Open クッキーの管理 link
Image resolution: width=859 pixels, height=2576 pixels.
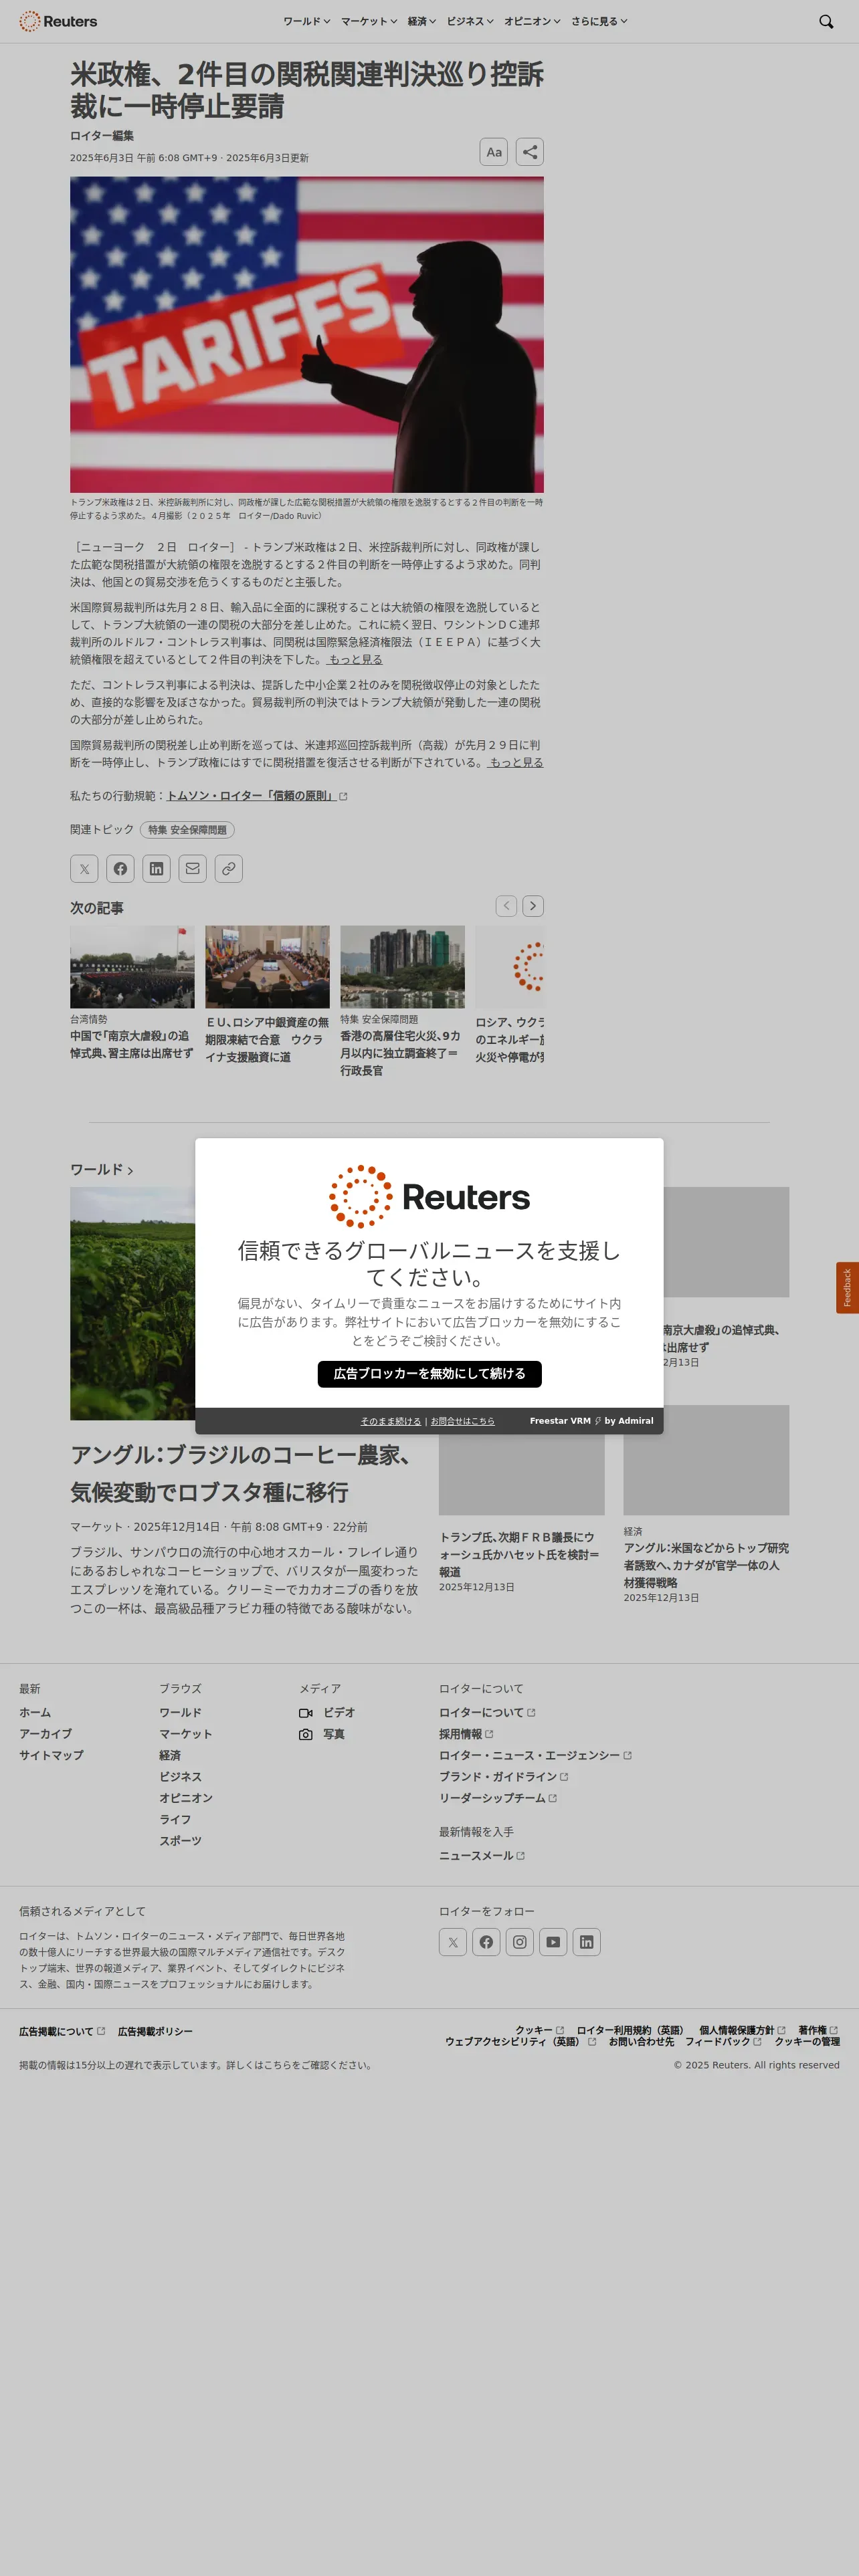(807, 2041)
